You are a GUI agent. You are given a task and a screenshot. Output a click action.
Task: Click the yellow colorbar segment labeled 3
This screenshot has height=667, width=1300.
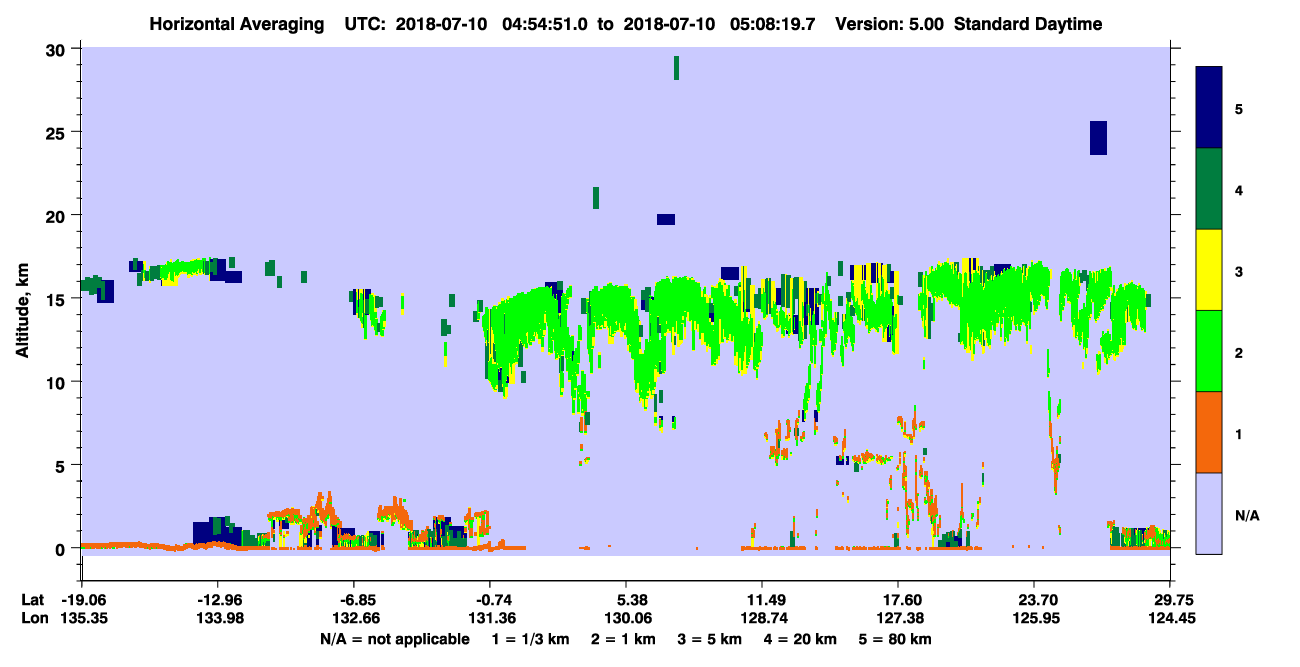click(x=1209, y=270)
